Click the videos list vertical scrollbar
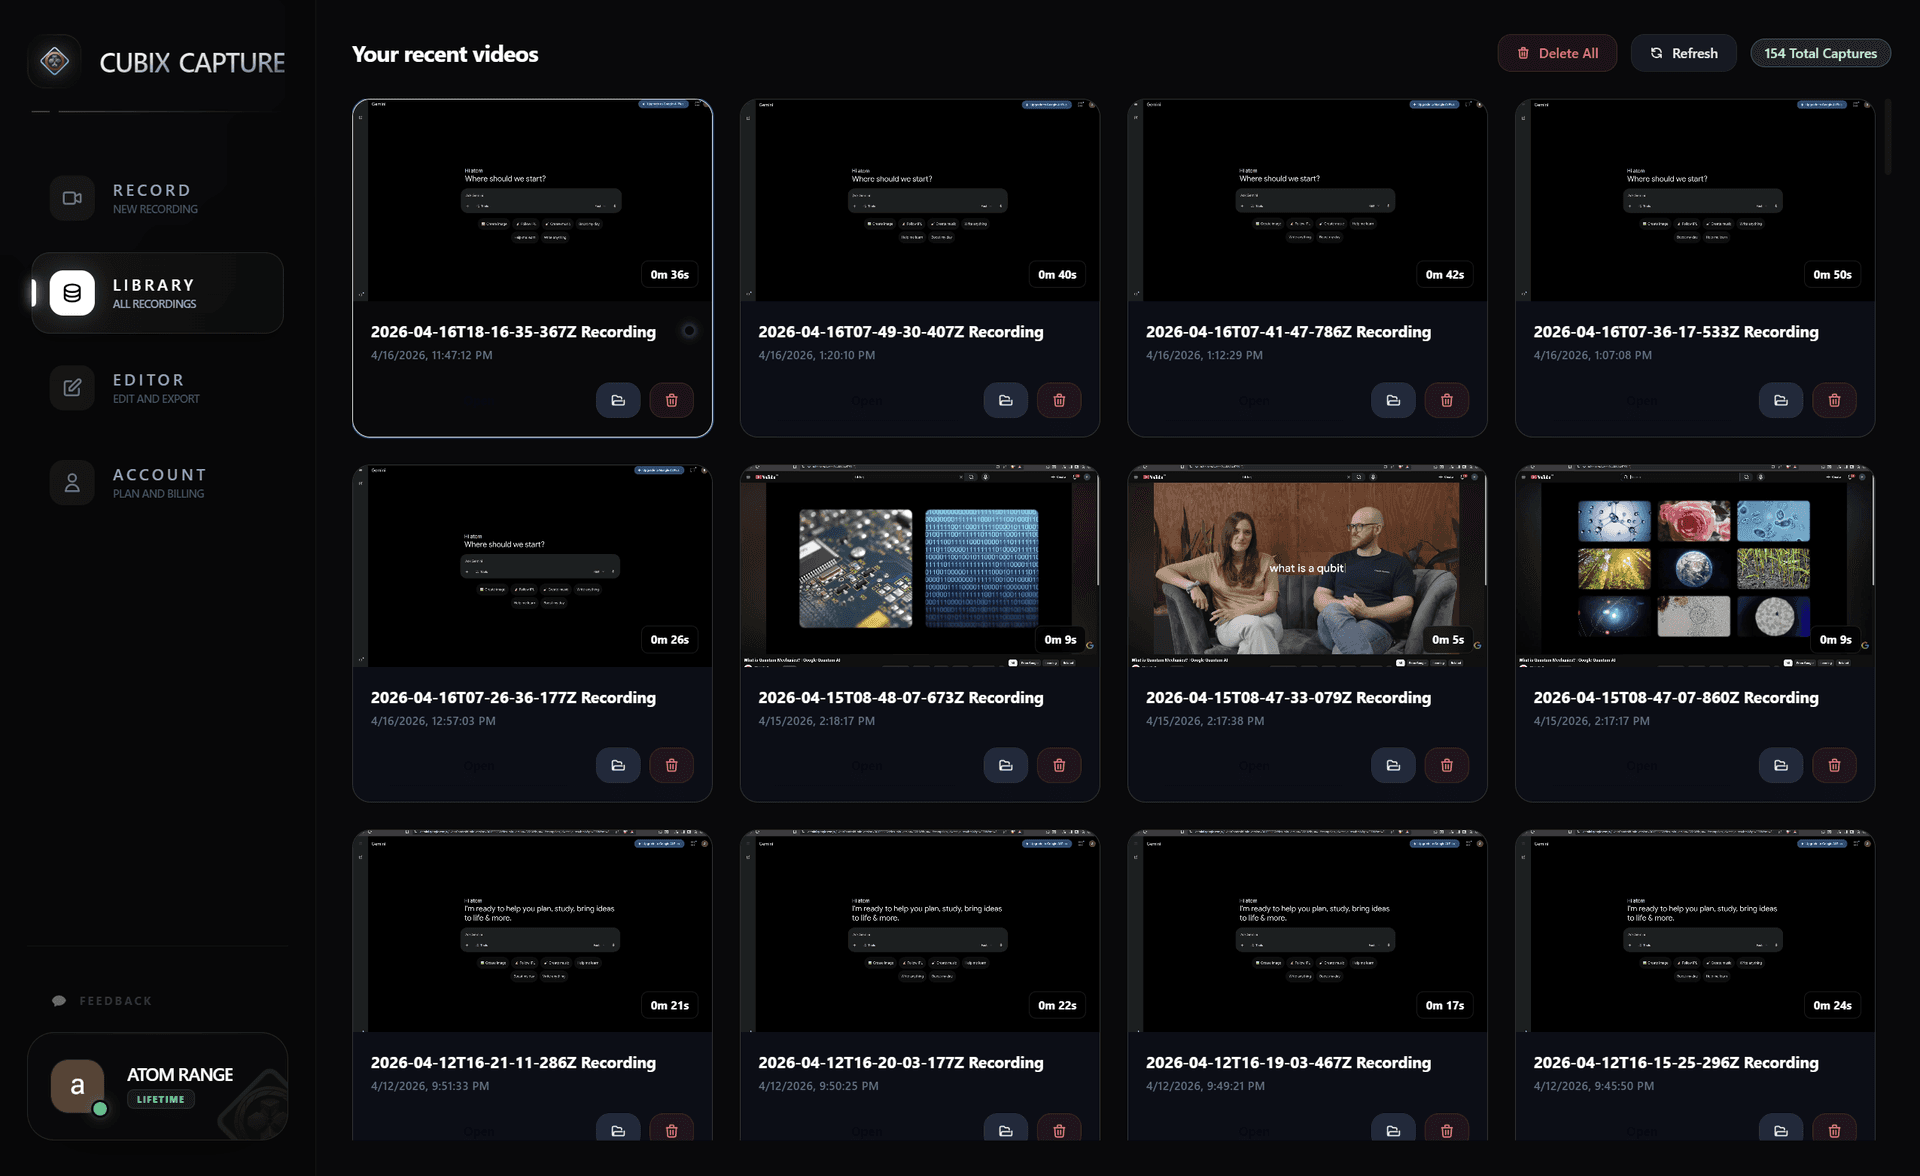1920x1176 pixels. [x=1888, y=137]
